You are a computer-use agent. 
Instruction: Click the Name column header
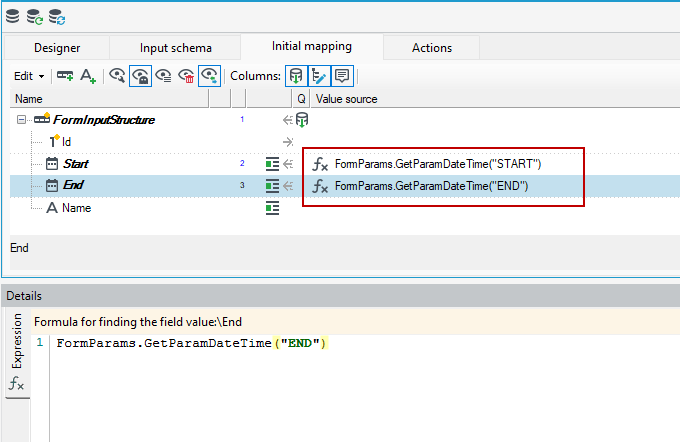point(109,99)
